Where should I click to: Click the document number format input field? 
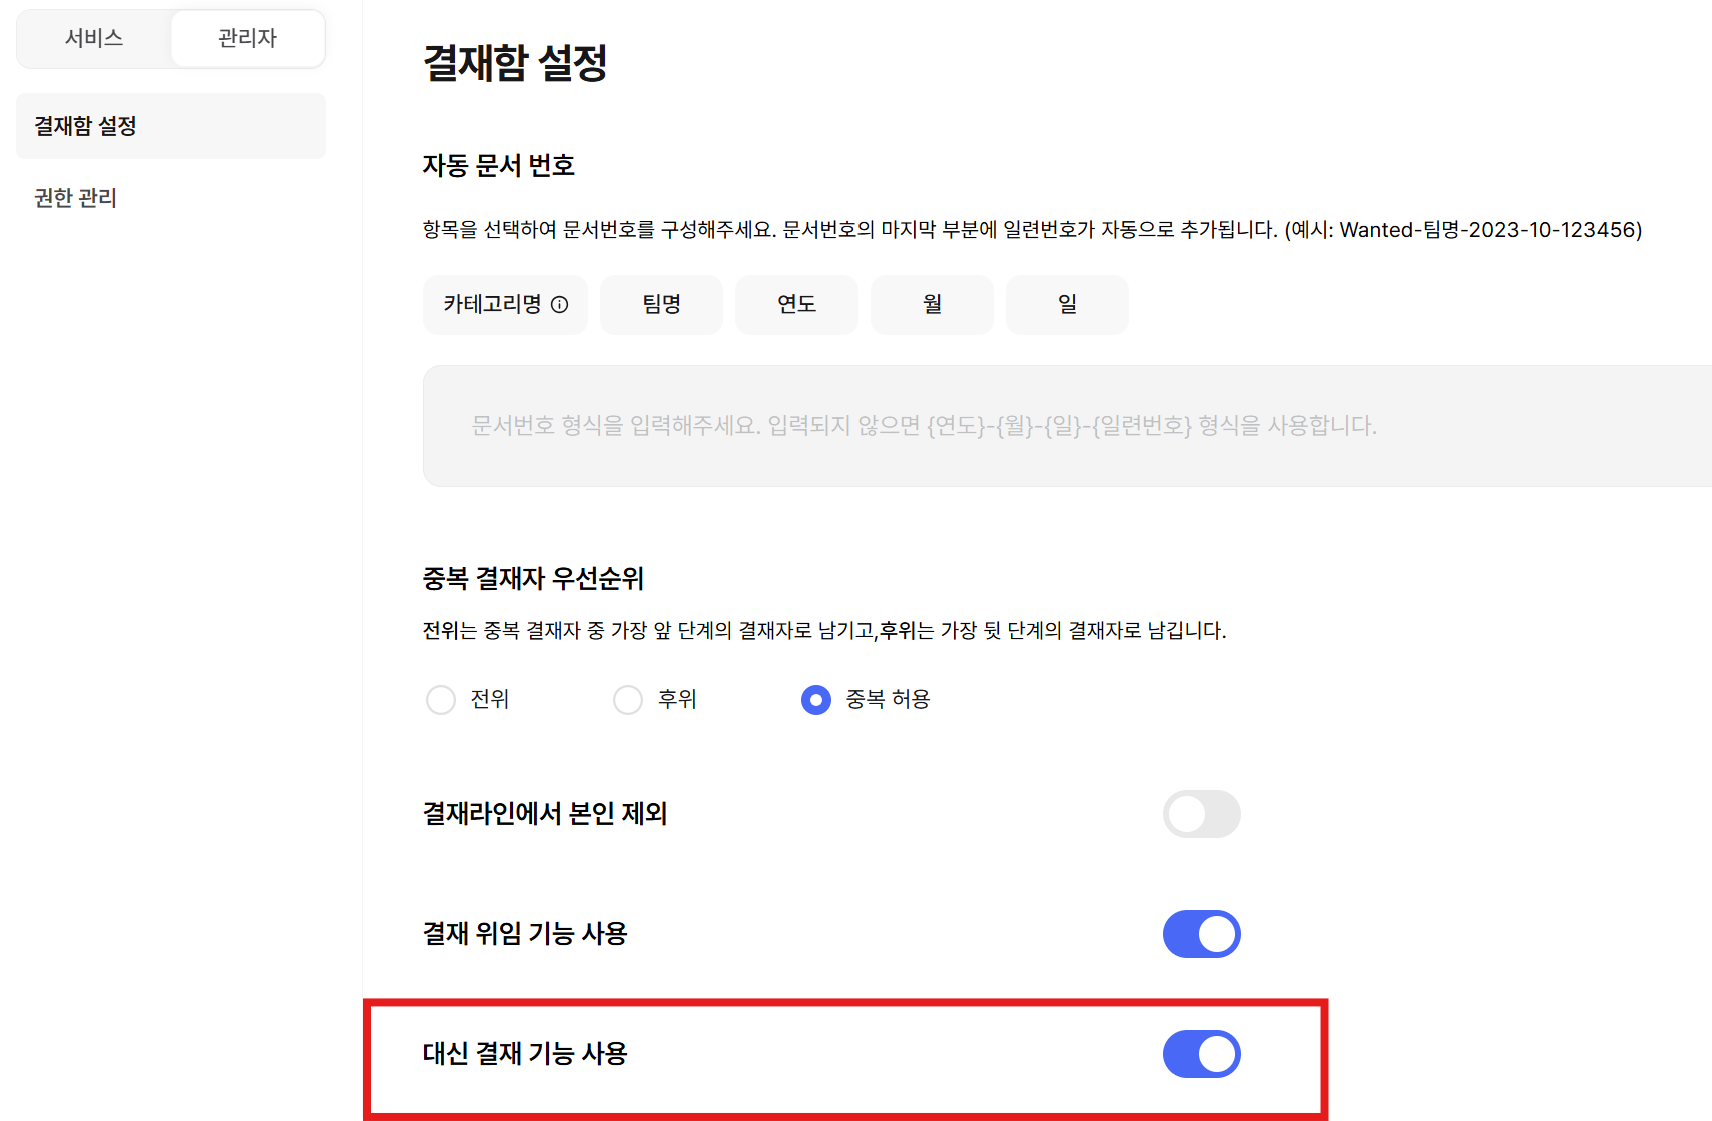point(1060,426)
